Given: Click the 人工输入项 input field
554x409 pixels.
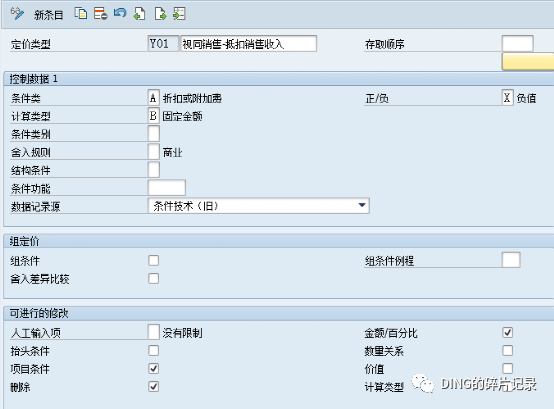Looking at the screenshot, I should (x=153, y=332).
